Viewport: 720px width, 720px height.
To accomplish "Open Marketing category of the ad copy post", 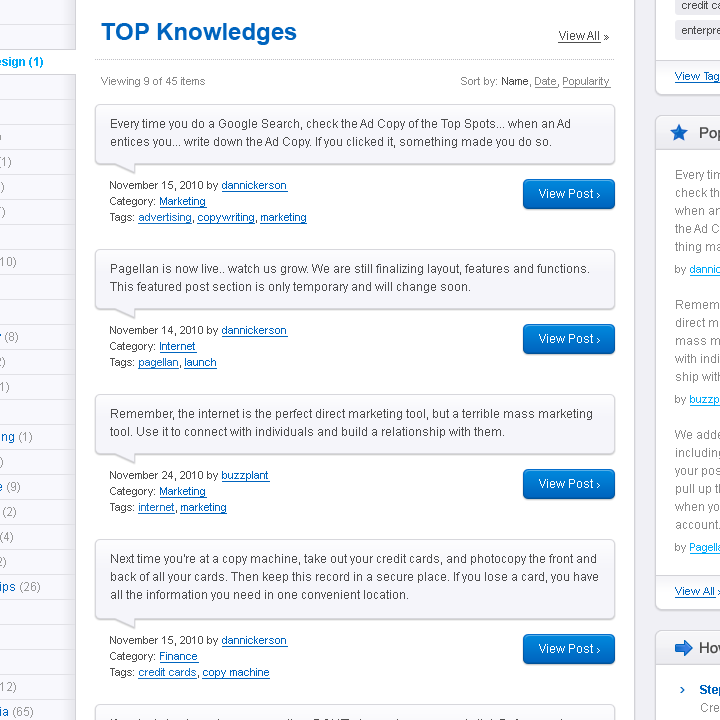I will [x=182, y=202].
